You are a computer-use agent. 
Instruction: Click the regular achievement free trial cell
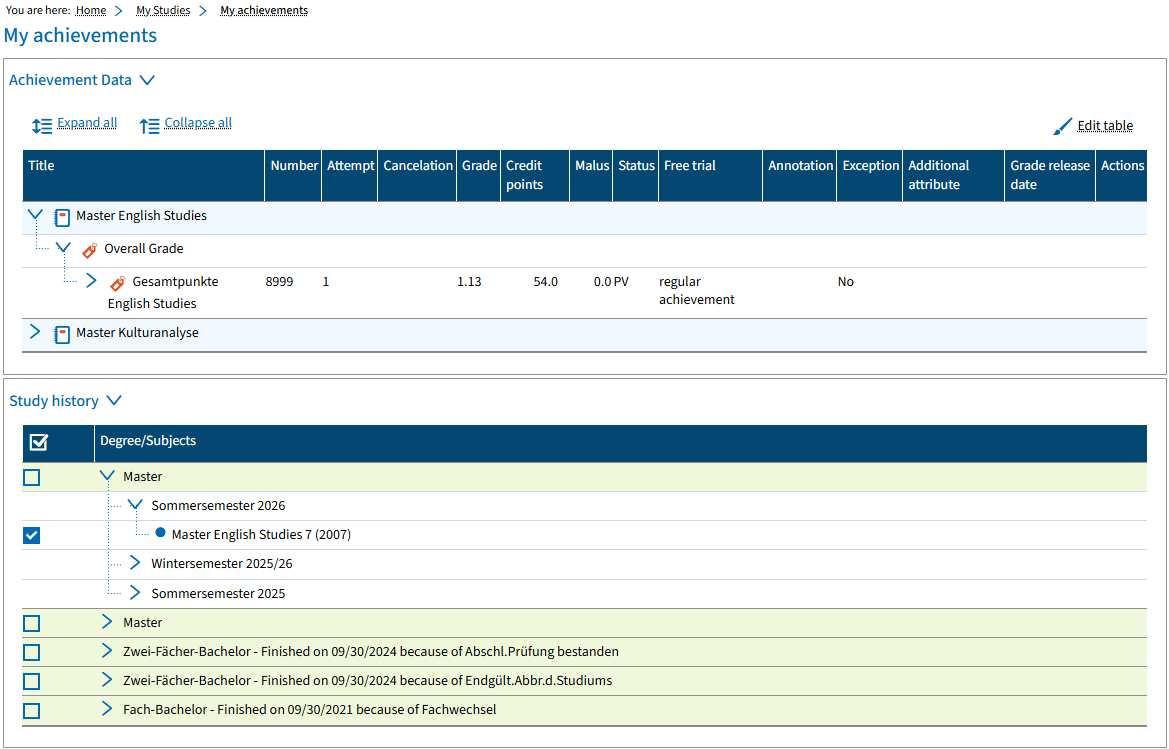[x=696, y=291]
